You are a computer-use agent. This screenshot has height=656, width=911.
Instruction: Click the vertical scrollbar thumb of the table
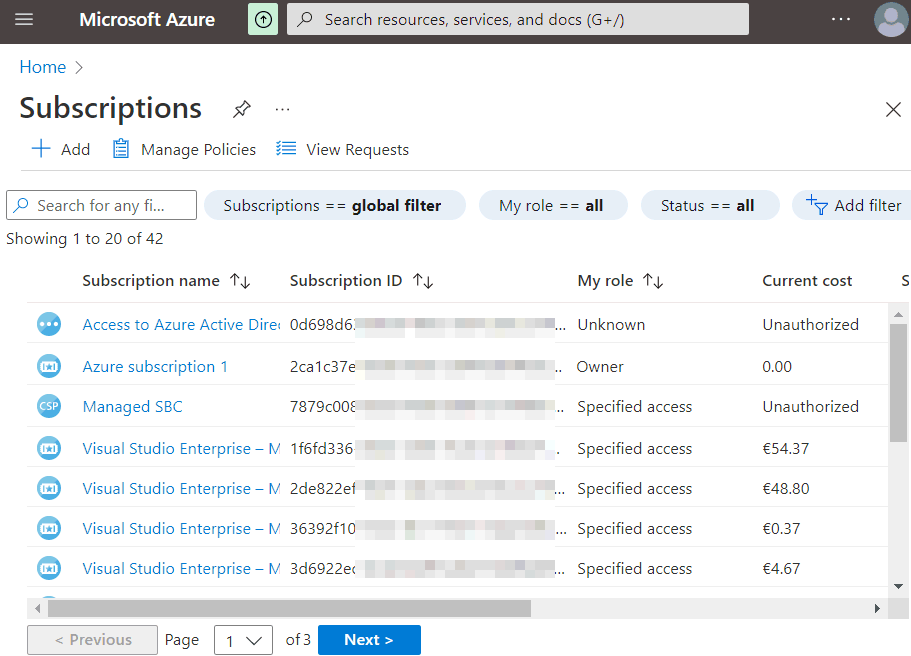click(x=898, y=383)
